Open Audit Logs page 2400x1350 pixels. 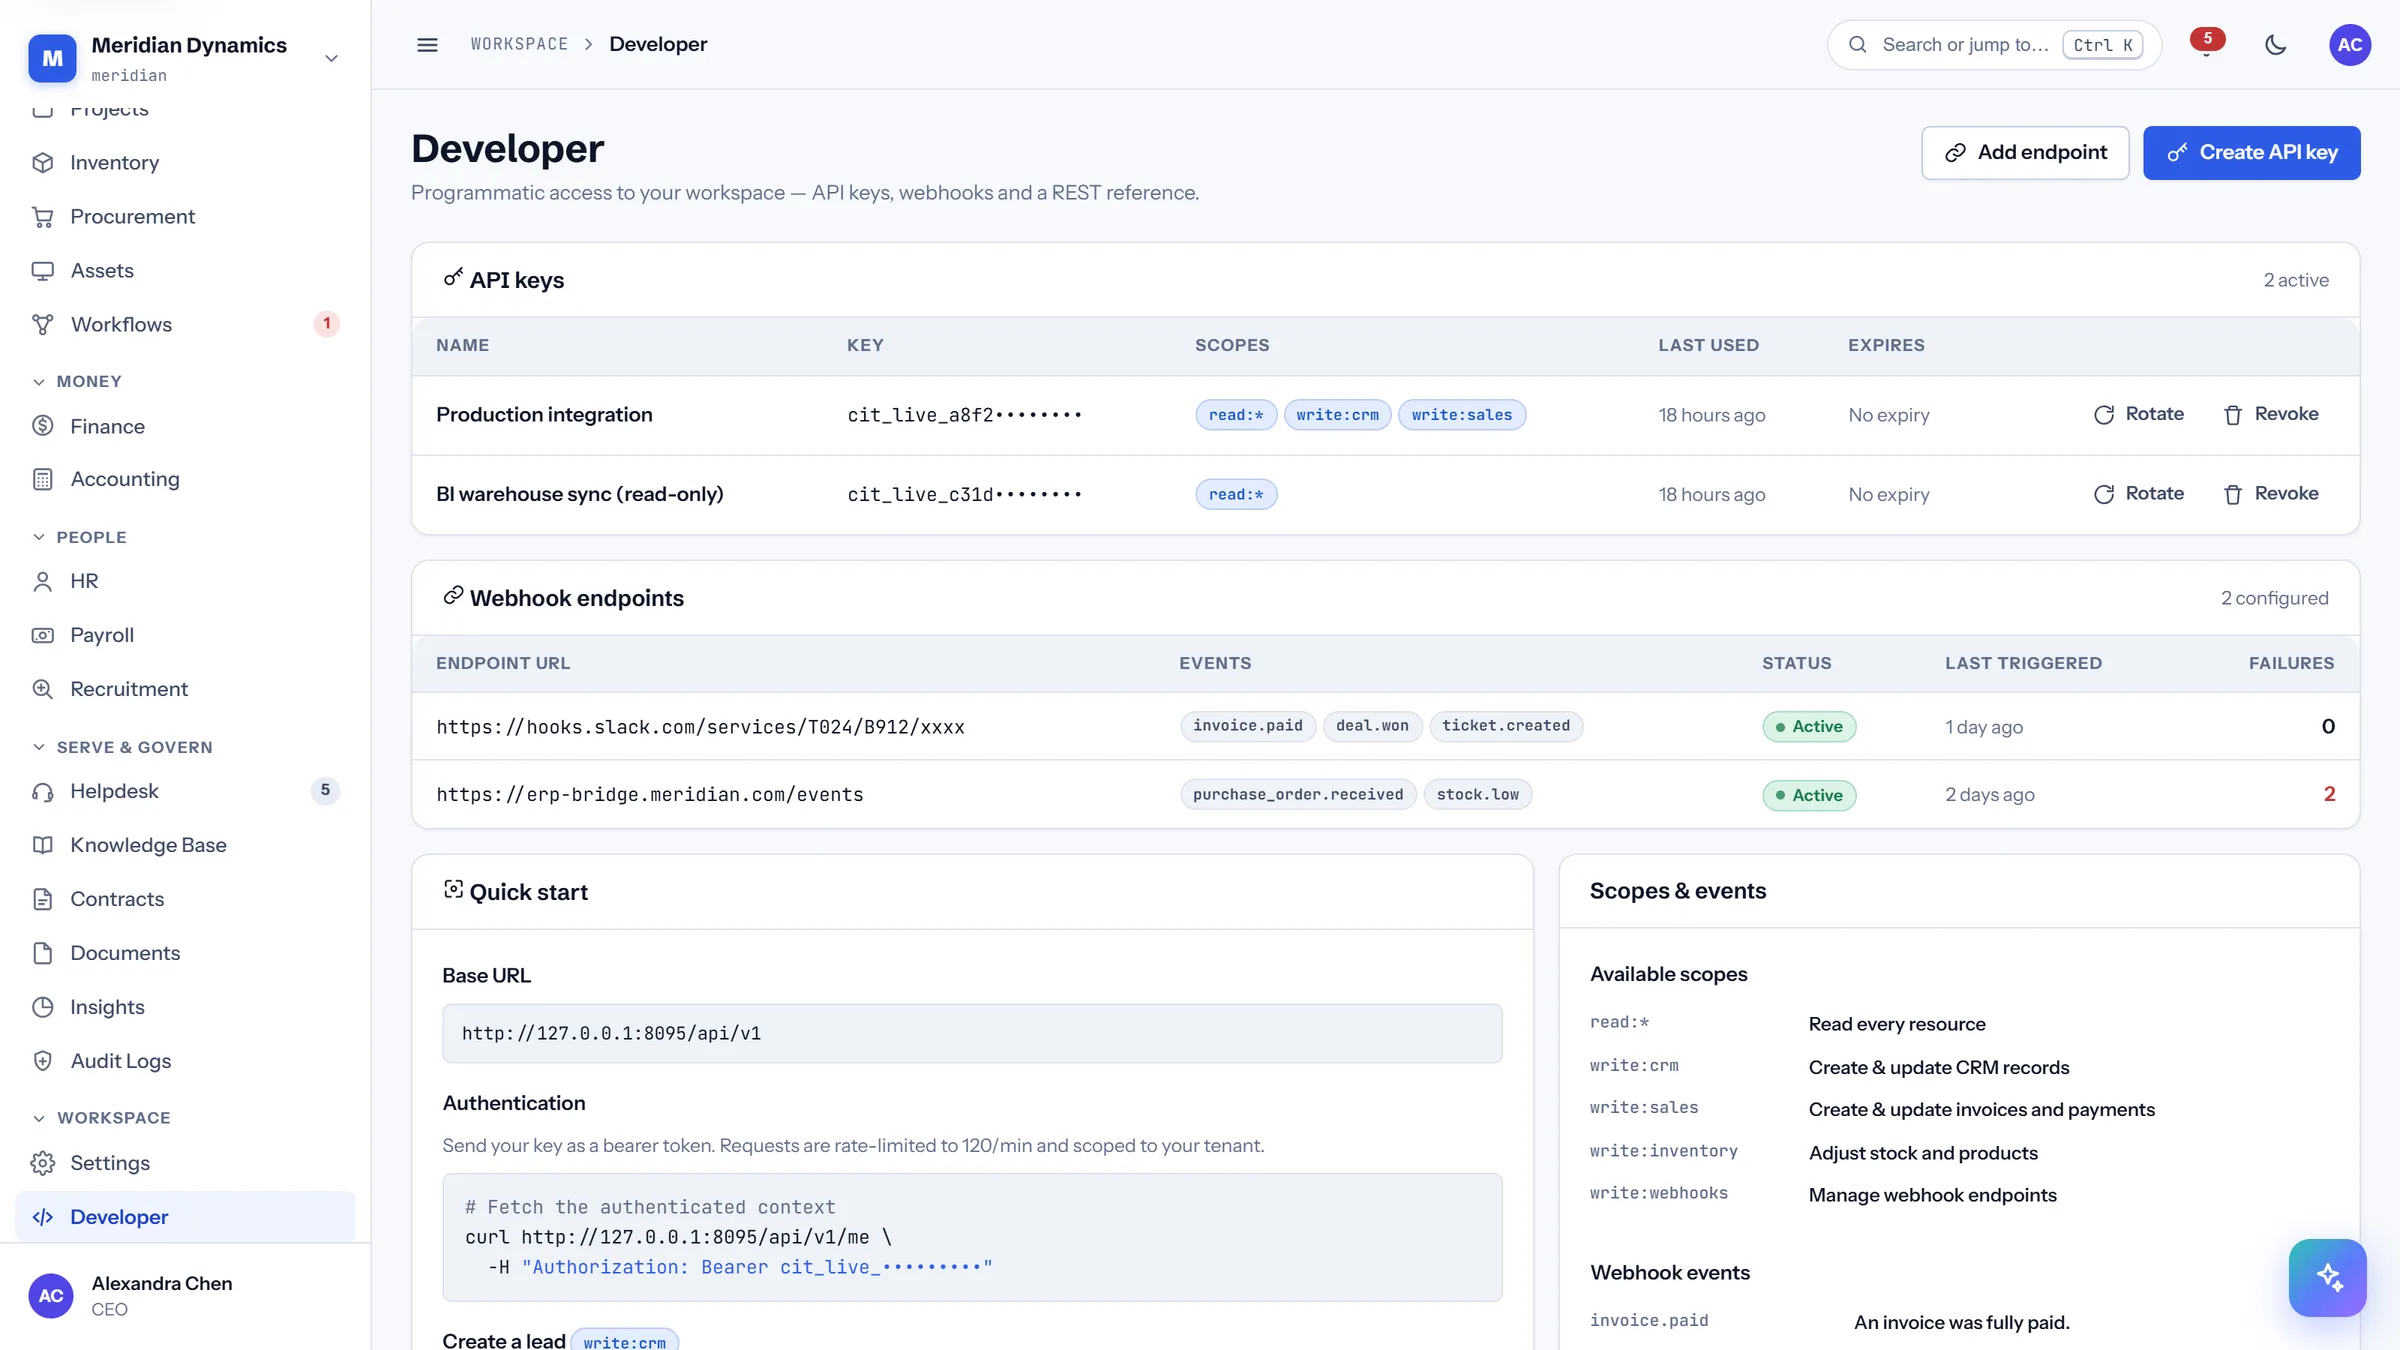tap(186, 1061)
